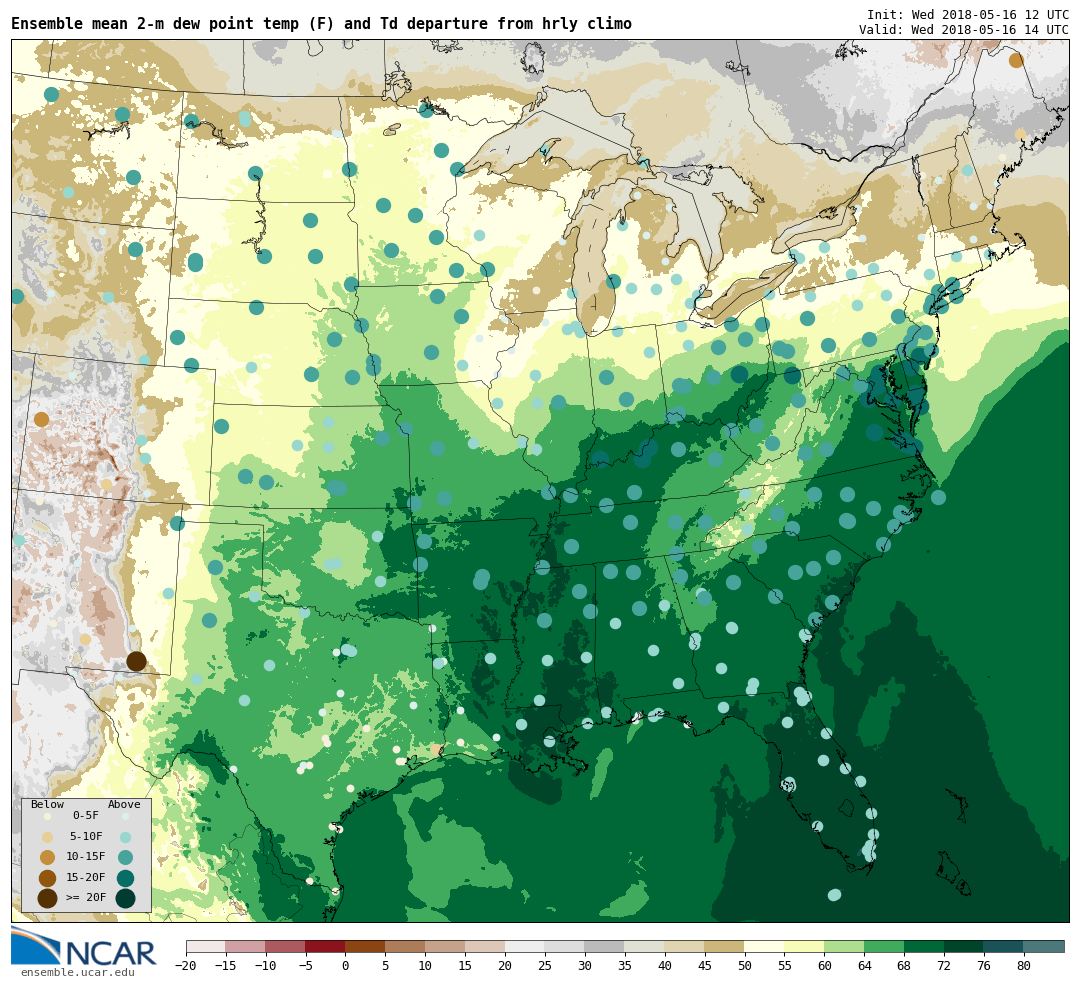Pick the light green colorbar swatch between 60 and 64
The width and height of the screenshot is (1080, 985).
coord(845,946)
